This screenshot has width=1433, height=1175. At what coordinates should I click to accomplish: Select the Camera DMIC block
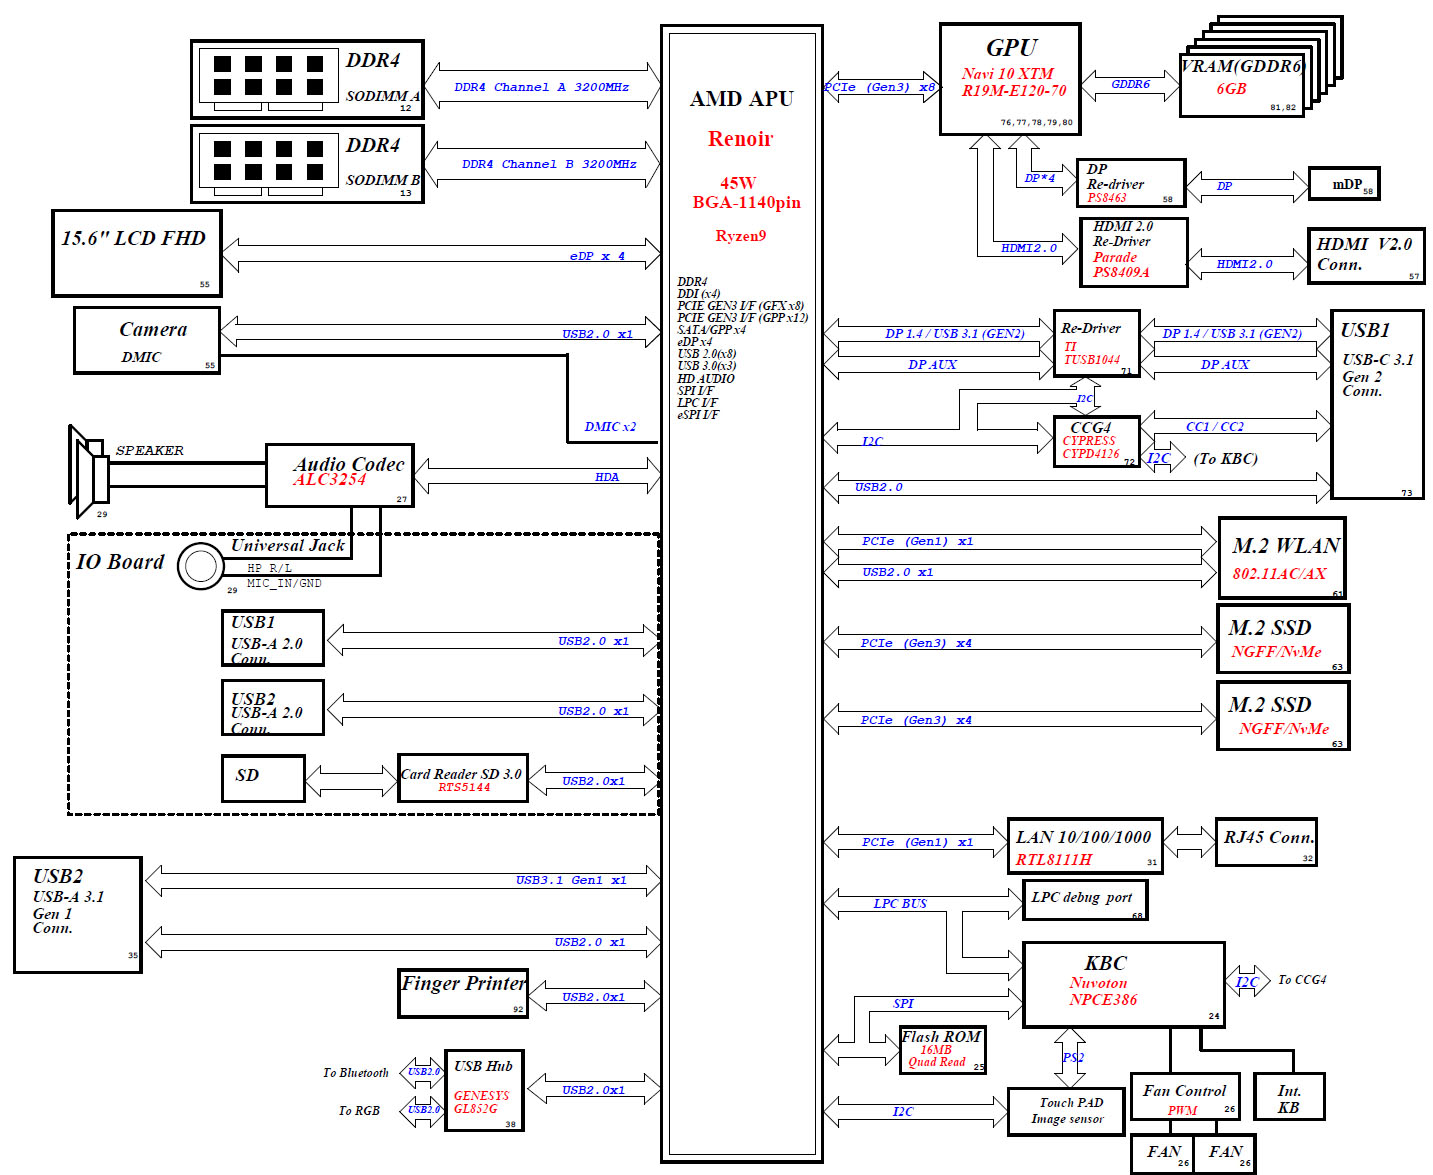[147, 341]
